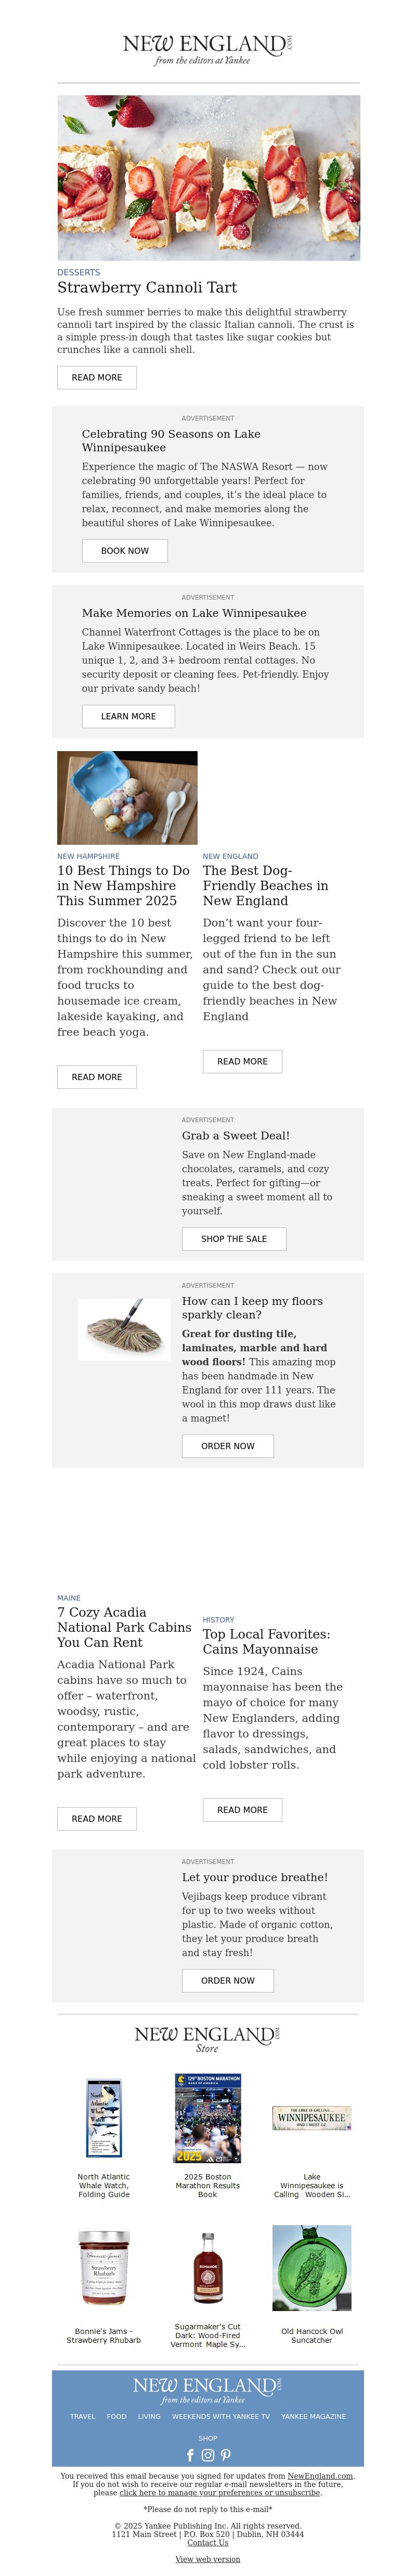Click the Shop The Sale button
Screen dimensions: 416x2576
(234, 1238)
